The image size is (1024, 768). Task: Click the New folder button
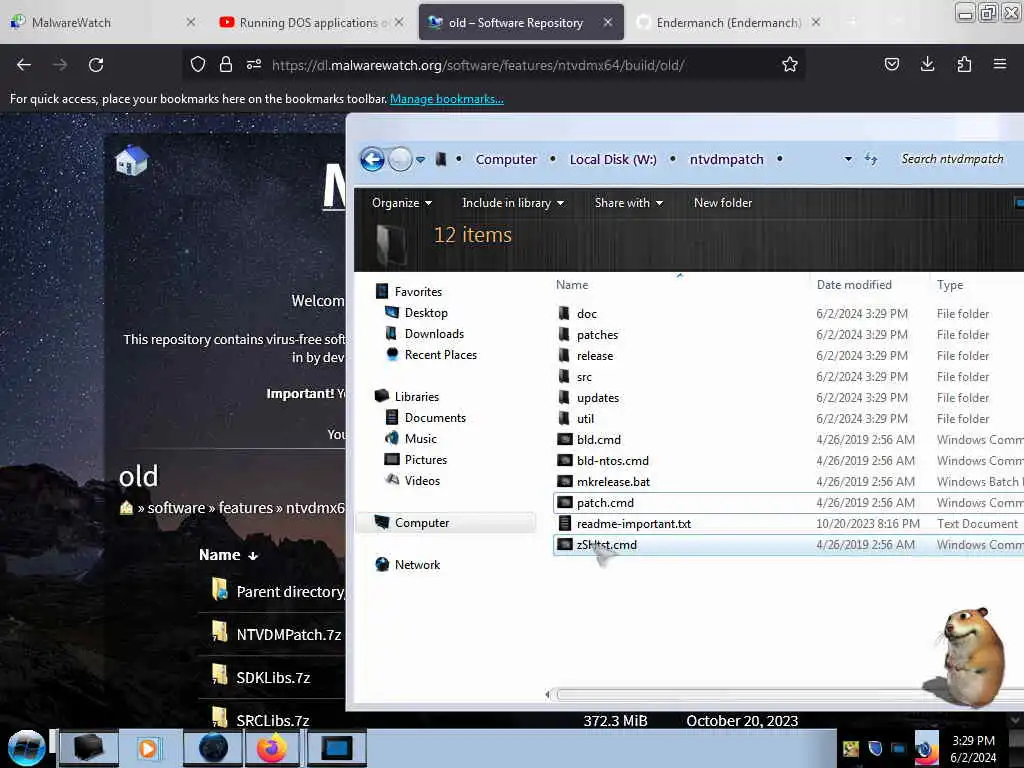pyautogui.click(x=723, y=203)
